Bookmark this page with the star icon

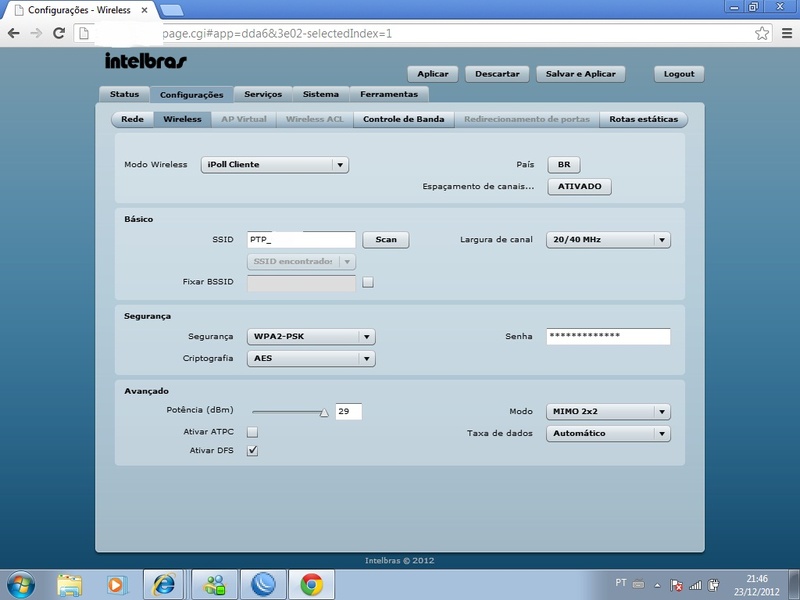click(x=762, y=34)
